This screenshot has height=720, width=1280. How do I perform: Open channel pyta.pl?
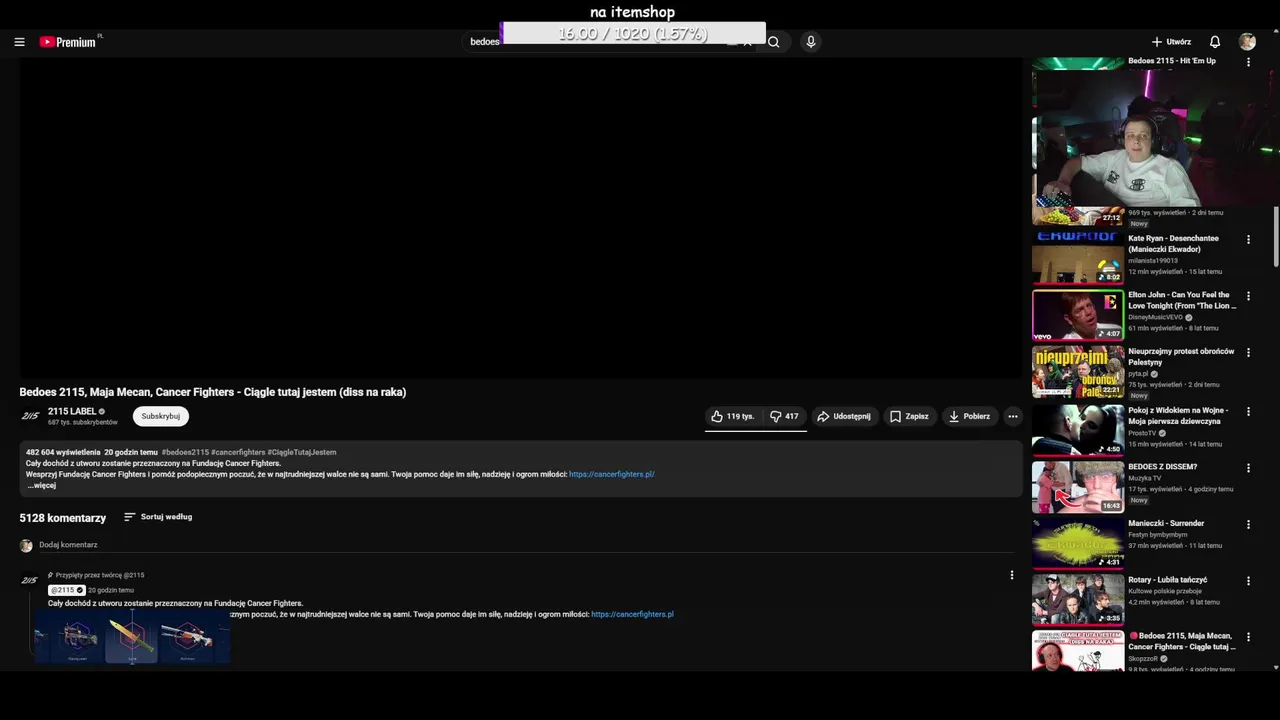point(1139,374)
